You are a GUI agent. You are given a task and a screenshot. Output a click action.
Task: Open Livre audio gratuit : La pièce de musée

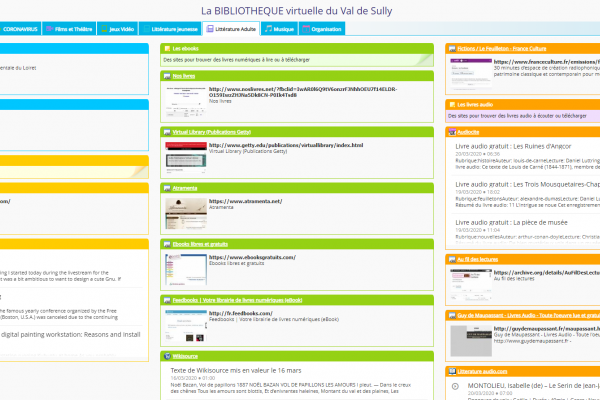coord(511,222)
